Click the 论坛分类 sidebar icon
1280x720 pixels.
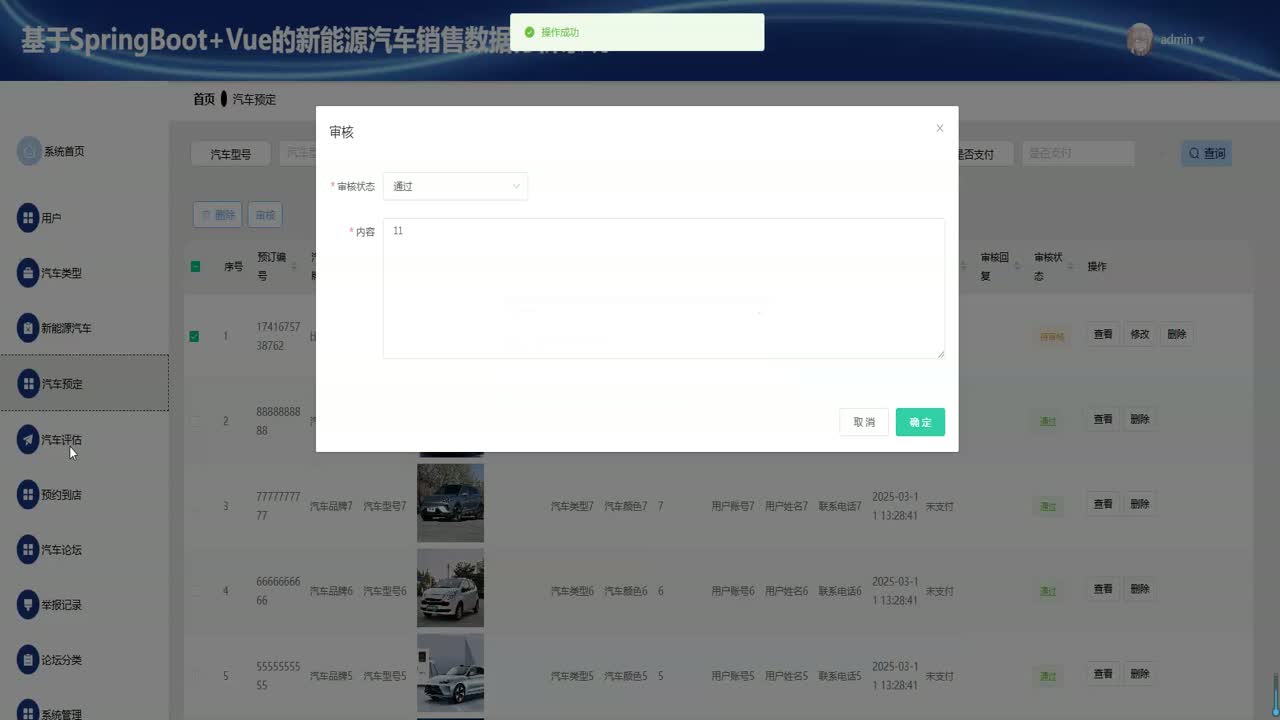[28, 660]
